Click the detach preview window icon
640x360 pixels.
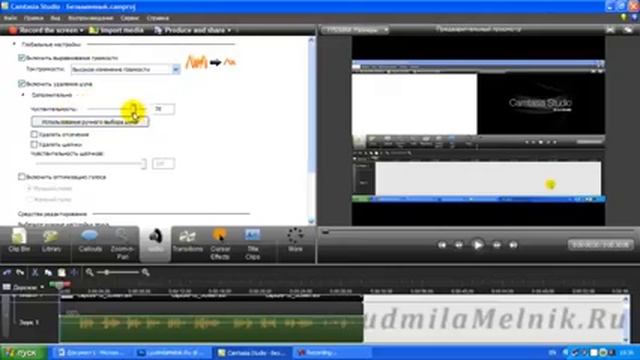[x=628, y=29]
